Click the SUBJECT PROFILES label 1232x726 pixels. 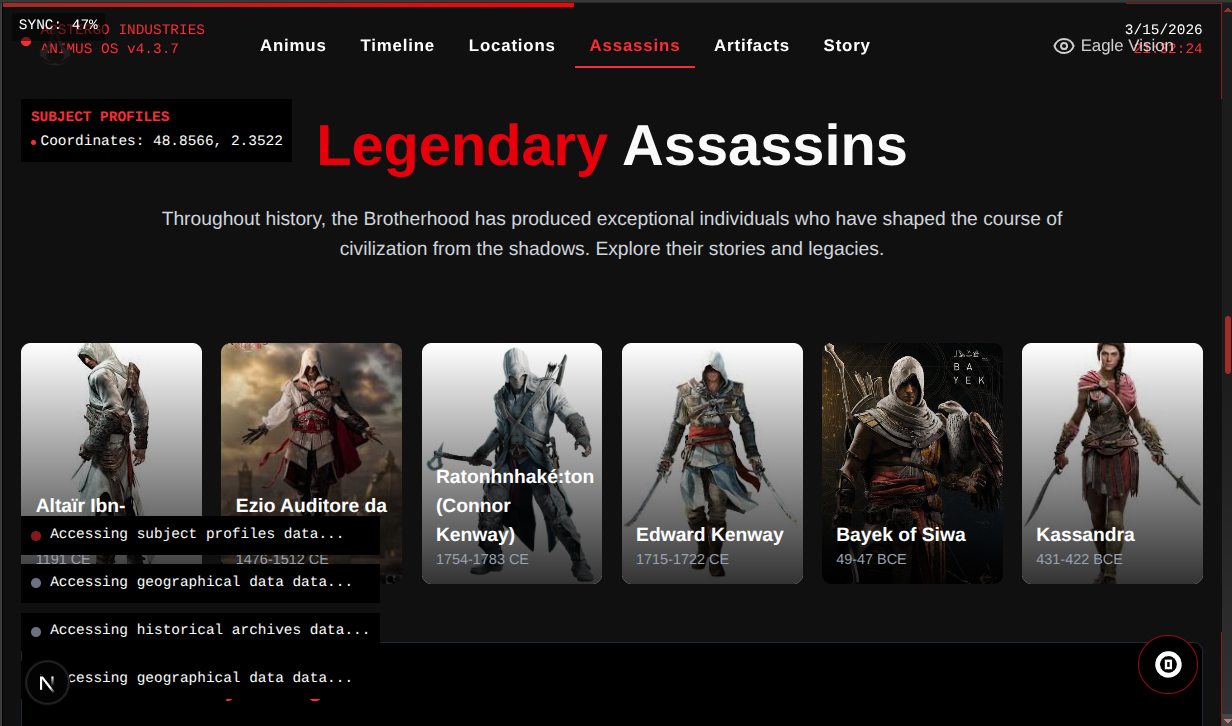click(100, 117)
